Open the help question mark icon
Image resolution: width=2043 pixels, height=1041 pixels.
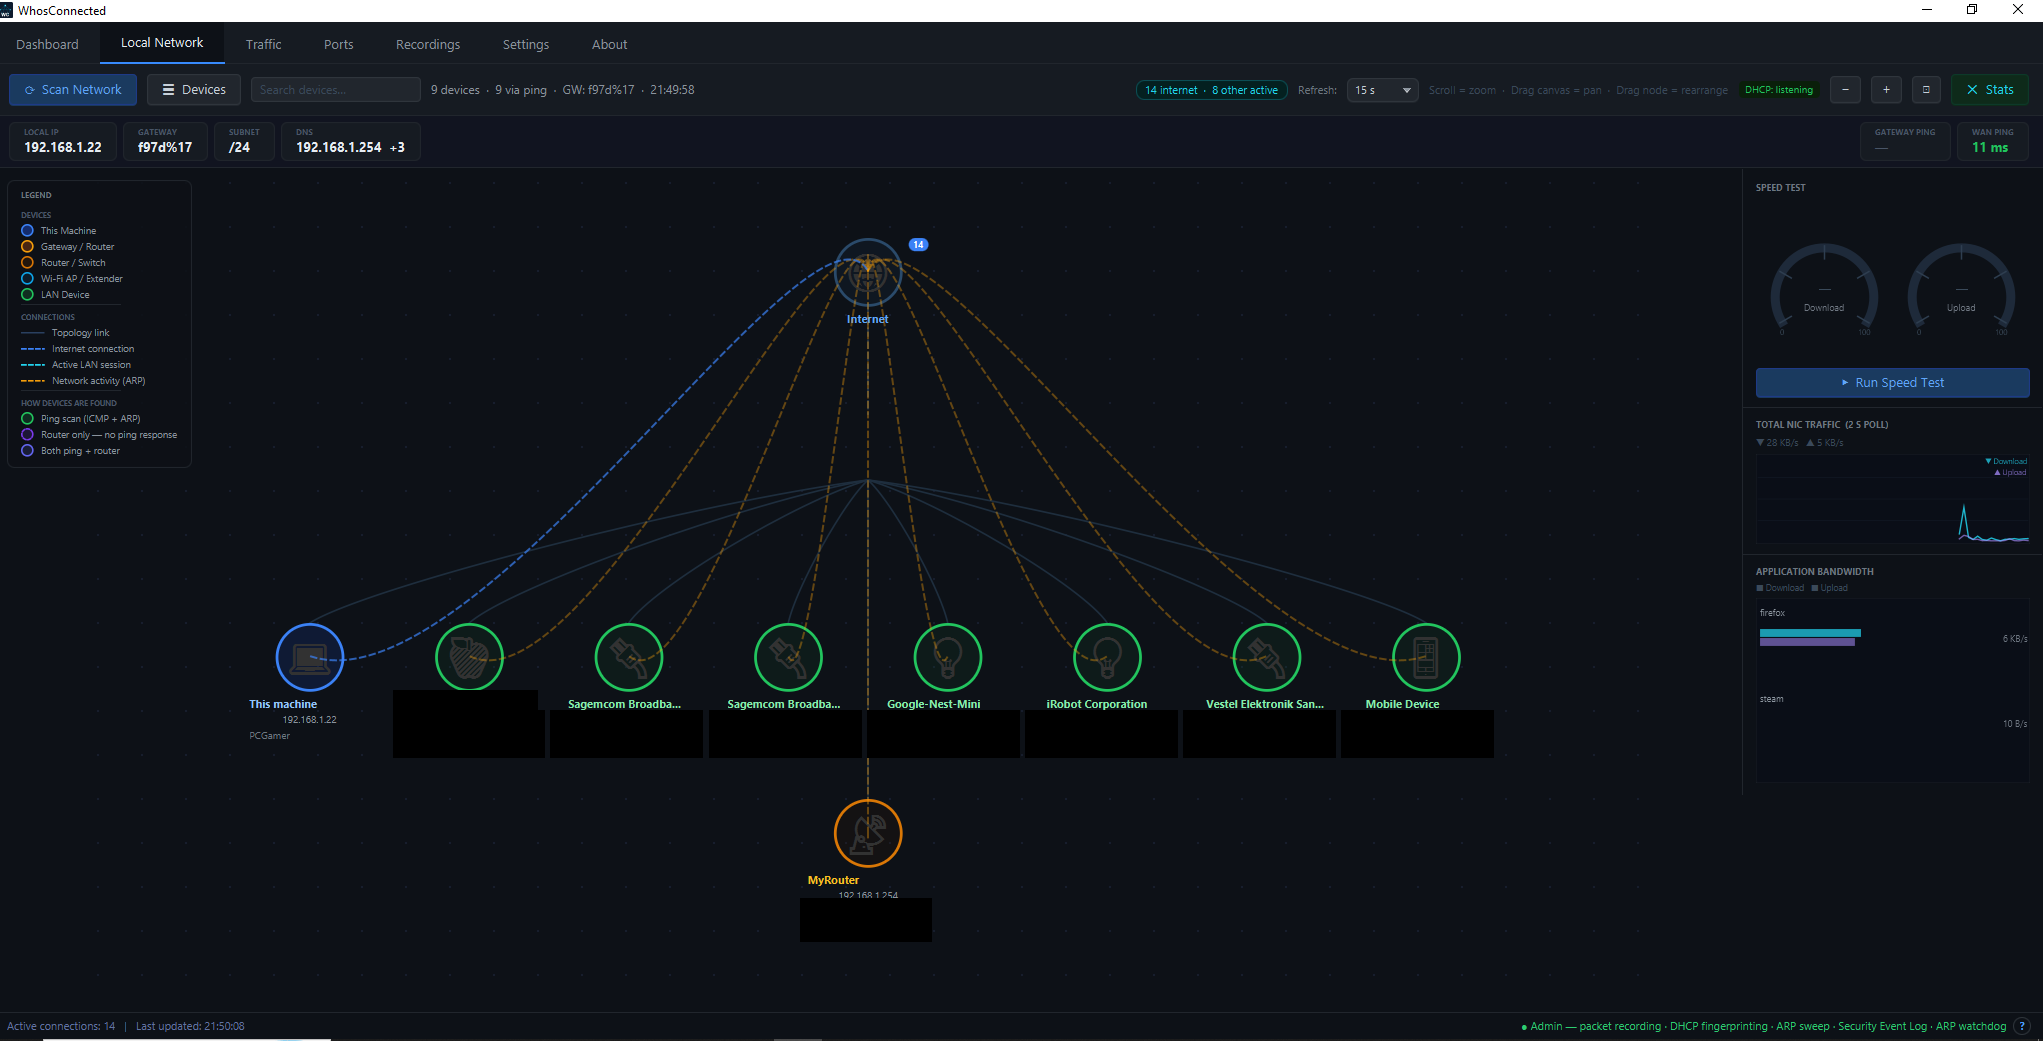(x=2022, y=1026)
